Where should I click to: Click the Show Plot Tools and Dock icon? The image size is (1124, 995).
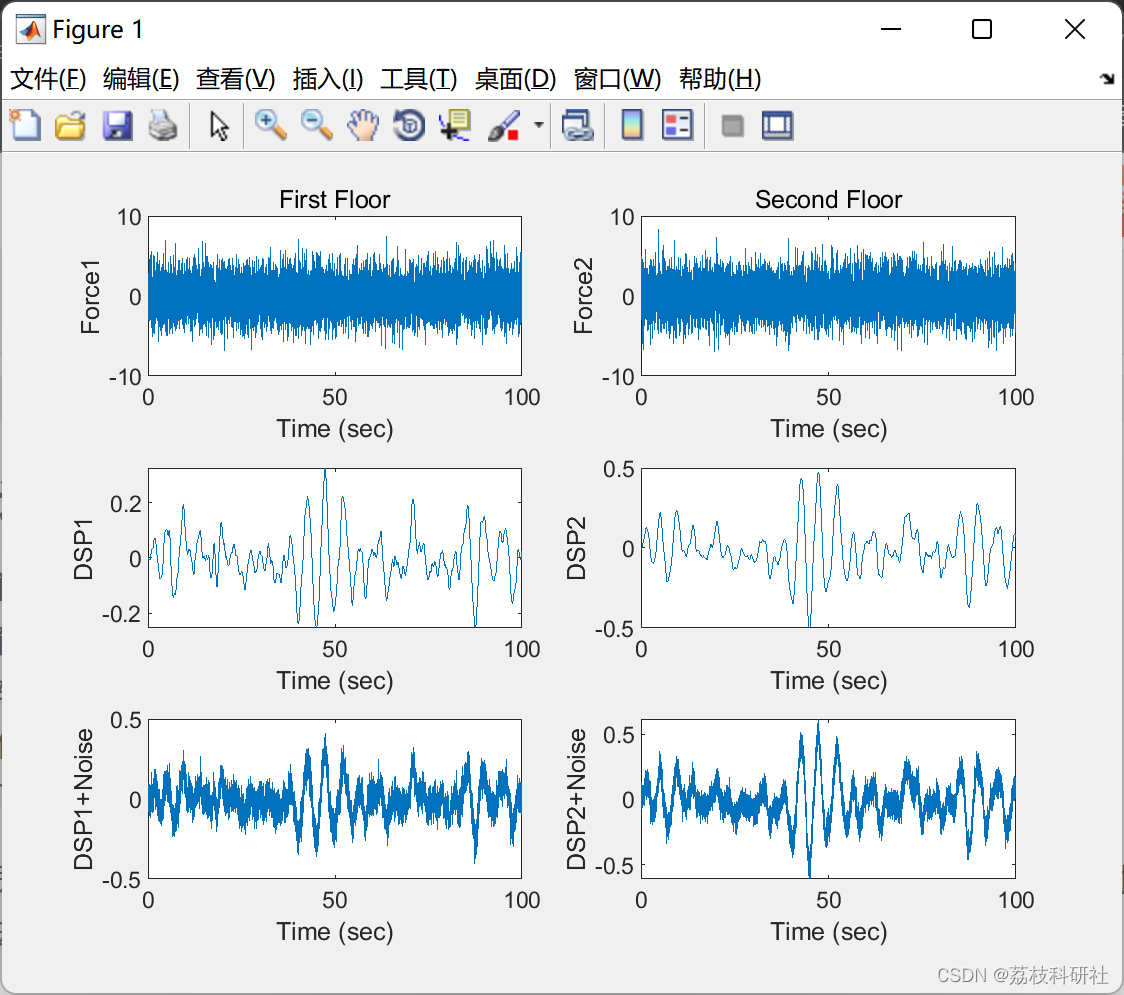click(778, 125)
